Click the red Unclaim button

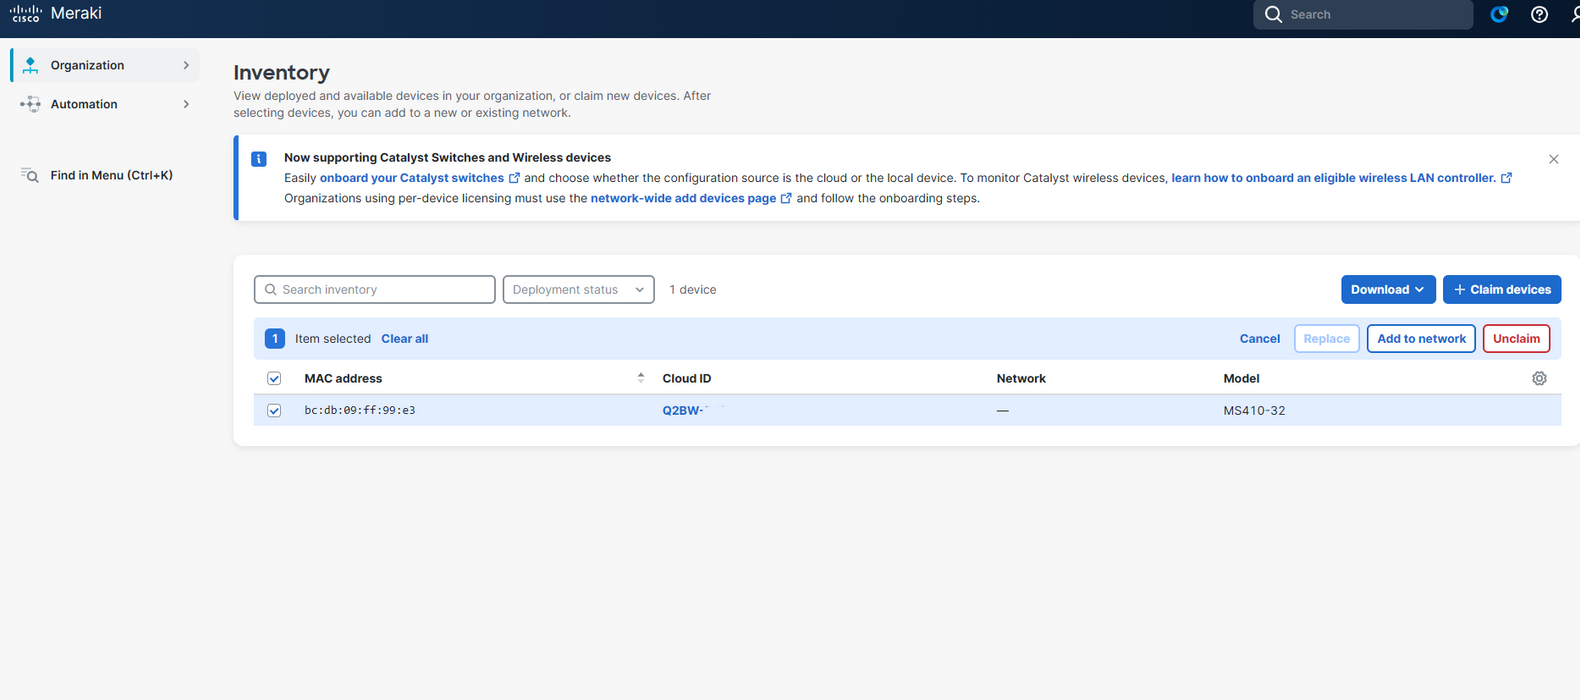1516,339
